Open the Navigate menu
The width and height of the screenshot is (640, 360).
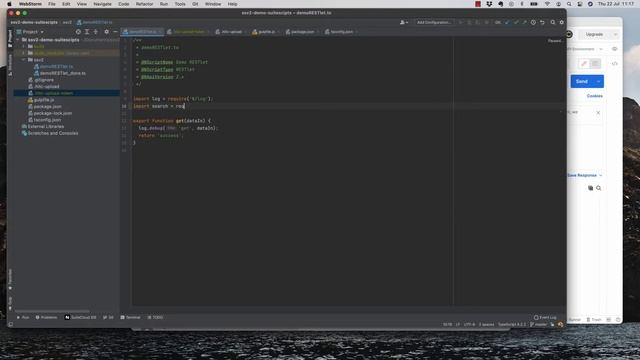pyautogui.click(x=102, y=4)
